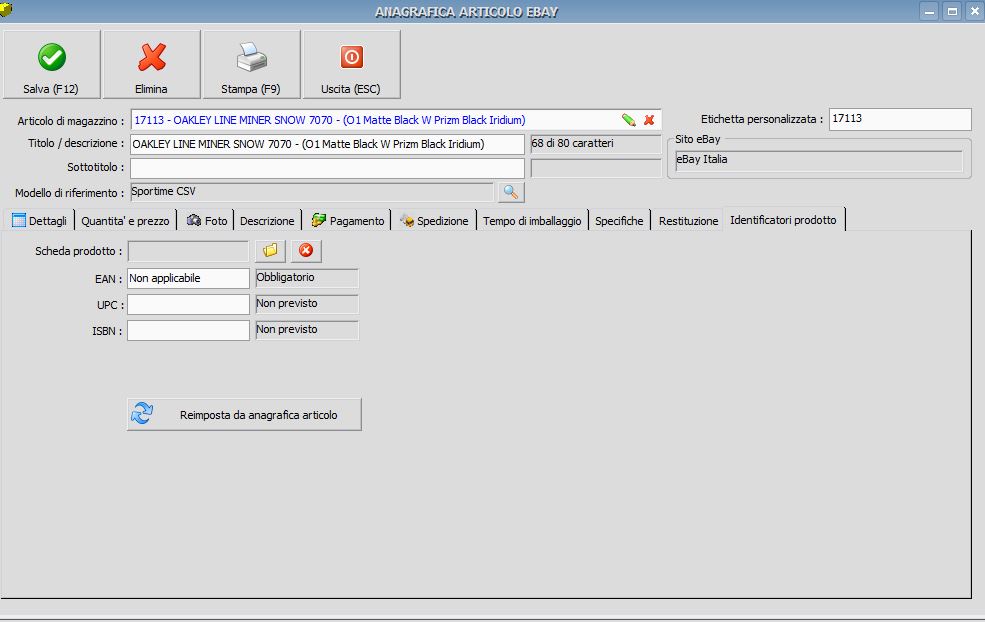Screen dimensions: 985x622
Task: Open the Foto tab
Action: coord(206,221)
